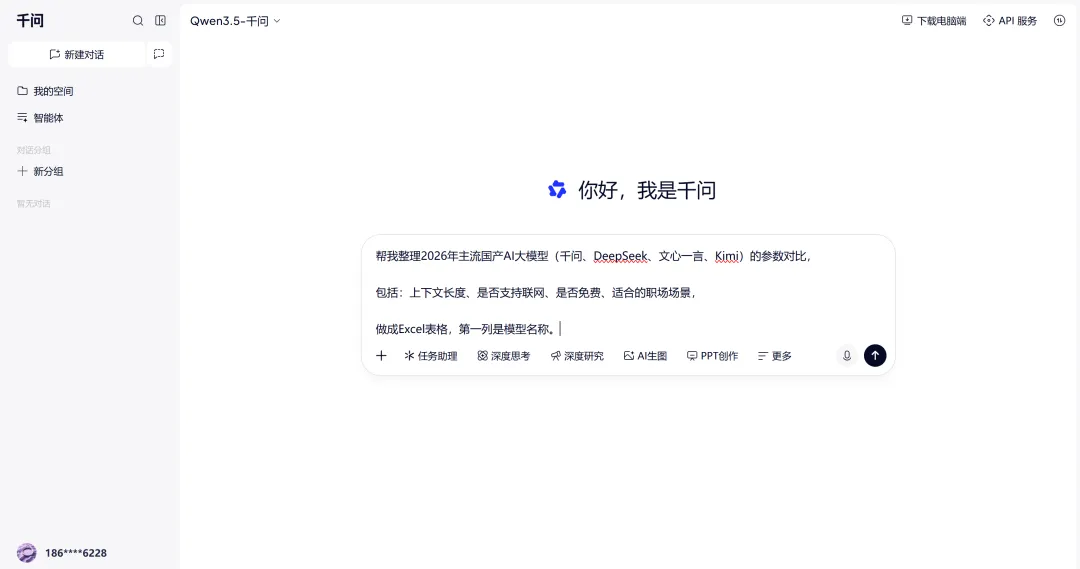Click the 暂无对话 text
This screenshot has width=1080, height=569.
coord(34,204)
